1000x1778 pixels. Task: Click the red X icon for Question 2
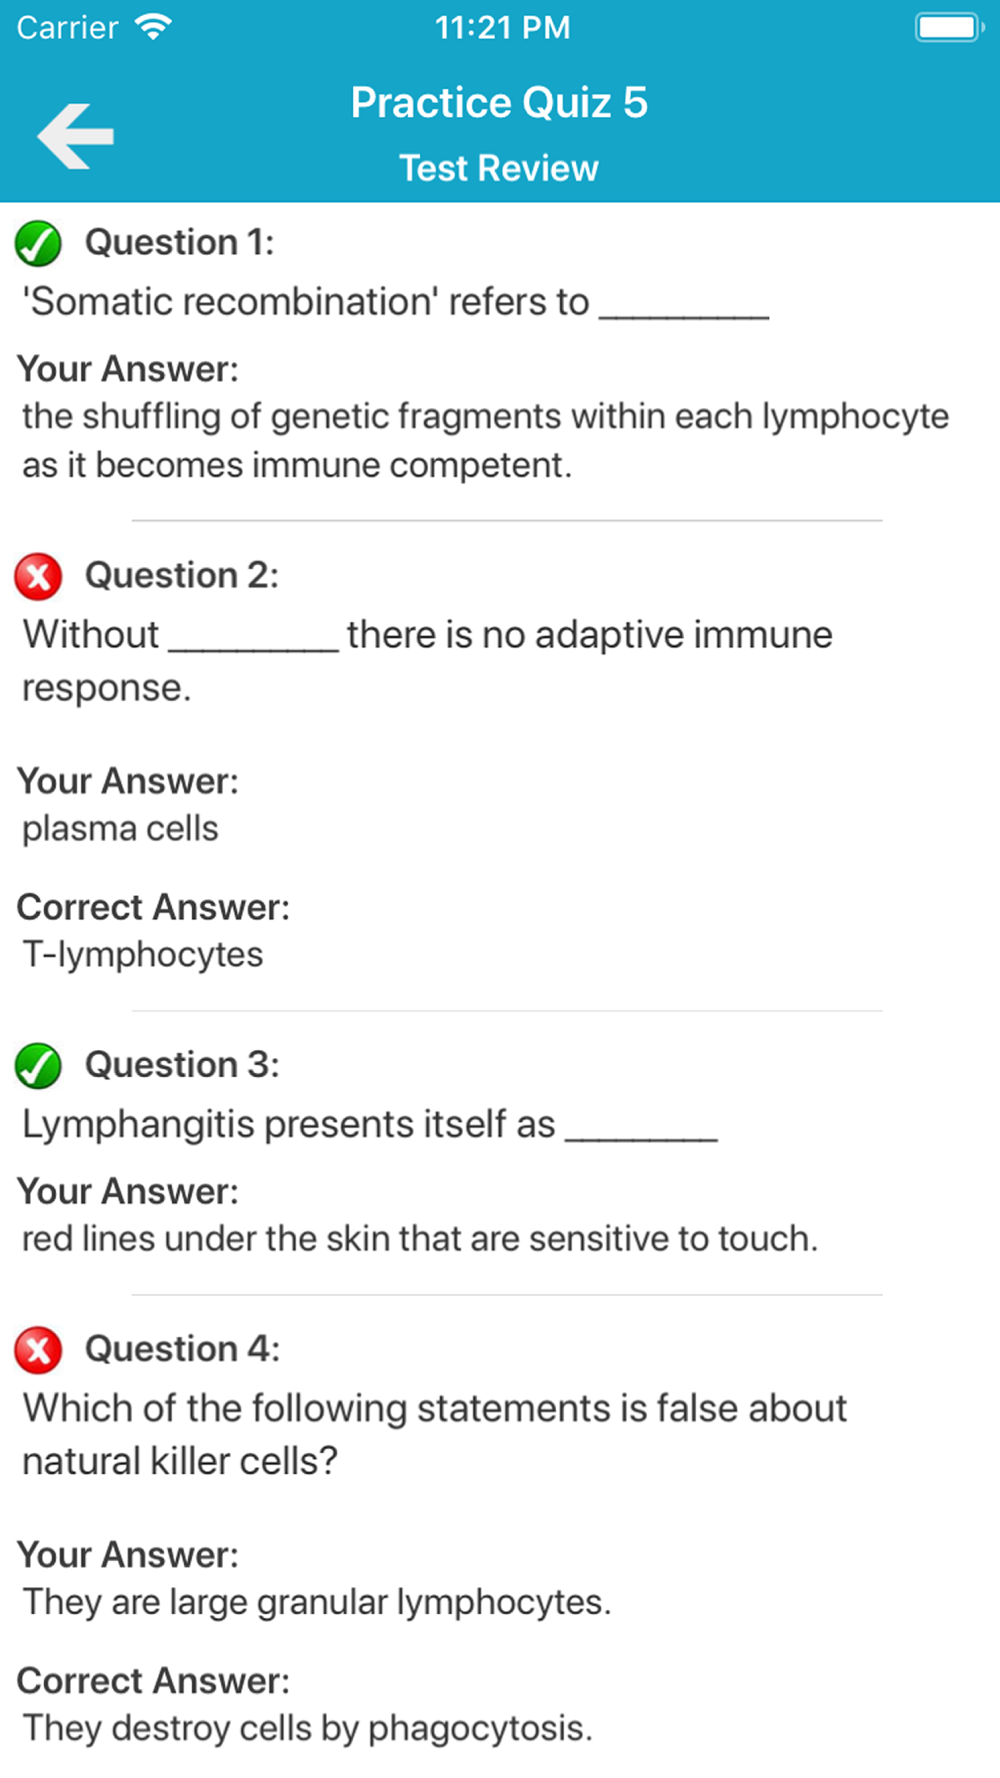[38, 577]
